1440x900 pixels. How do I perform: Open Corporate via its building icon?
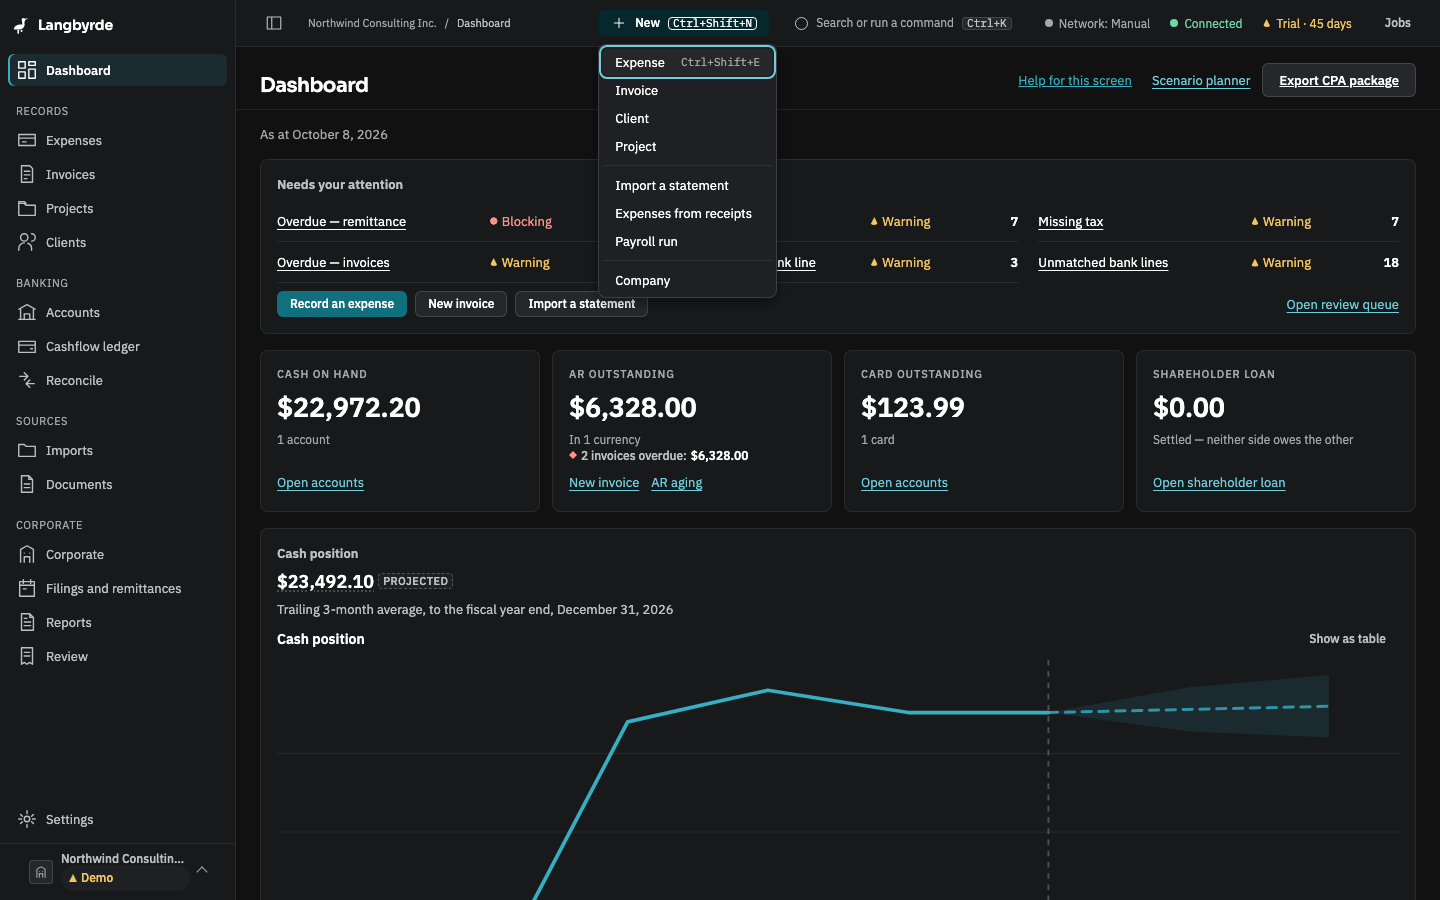pyautogui.click(x=27, y=554)
